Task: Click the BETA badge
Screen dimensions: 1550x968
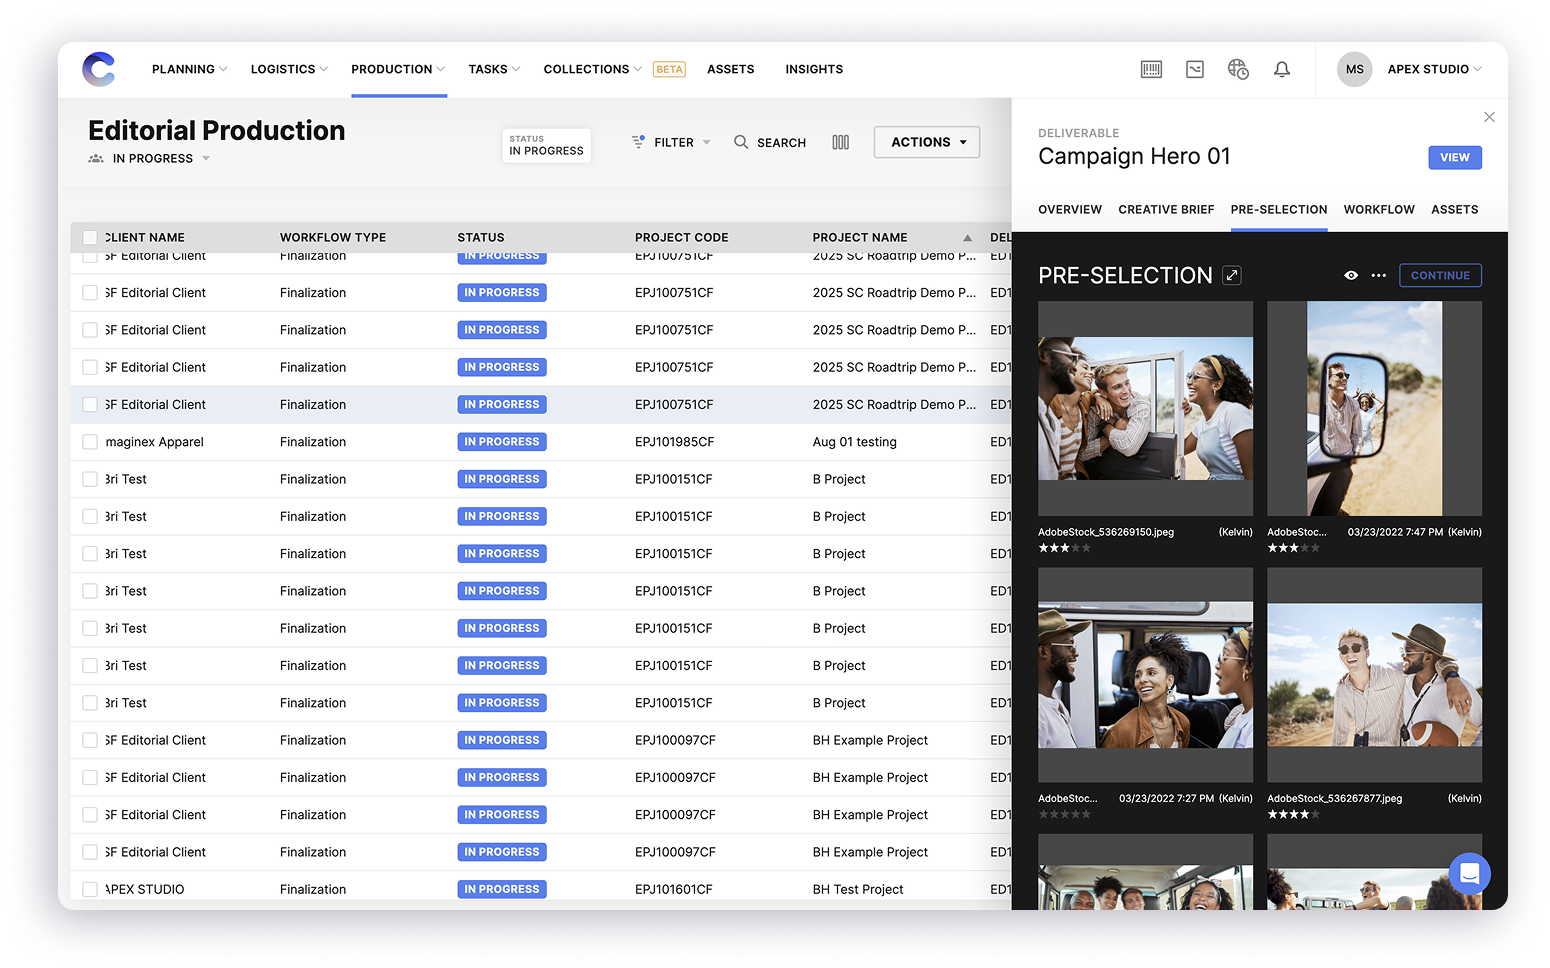Action: 670,70
